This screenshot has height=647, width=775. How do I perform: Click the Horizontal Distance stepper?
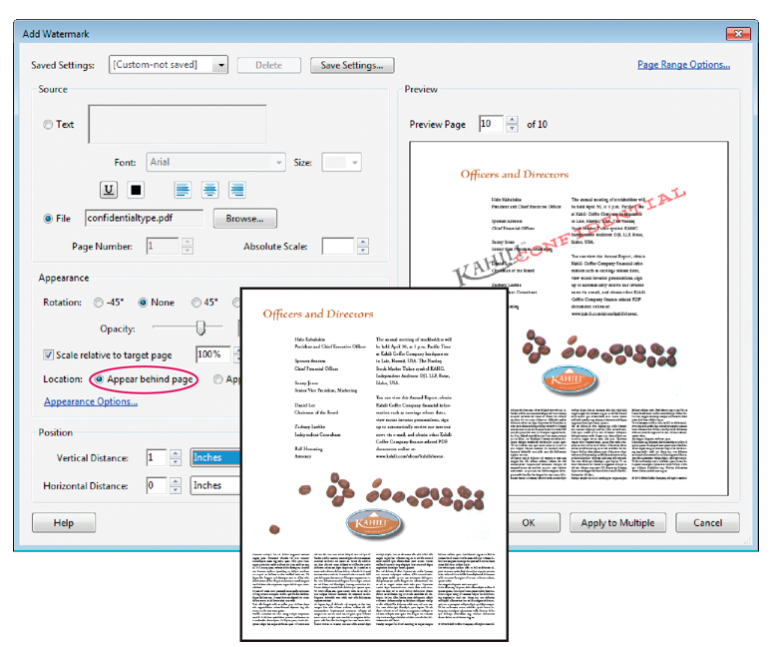coord(175,485)
